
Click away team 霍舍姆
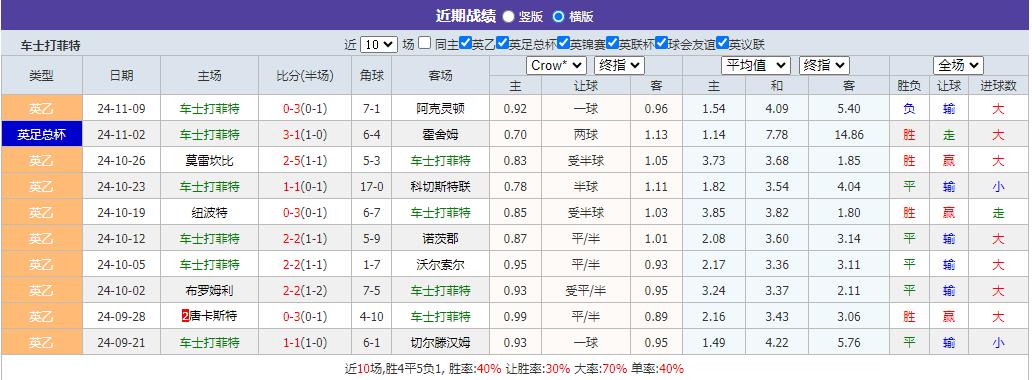coord(440,135)
